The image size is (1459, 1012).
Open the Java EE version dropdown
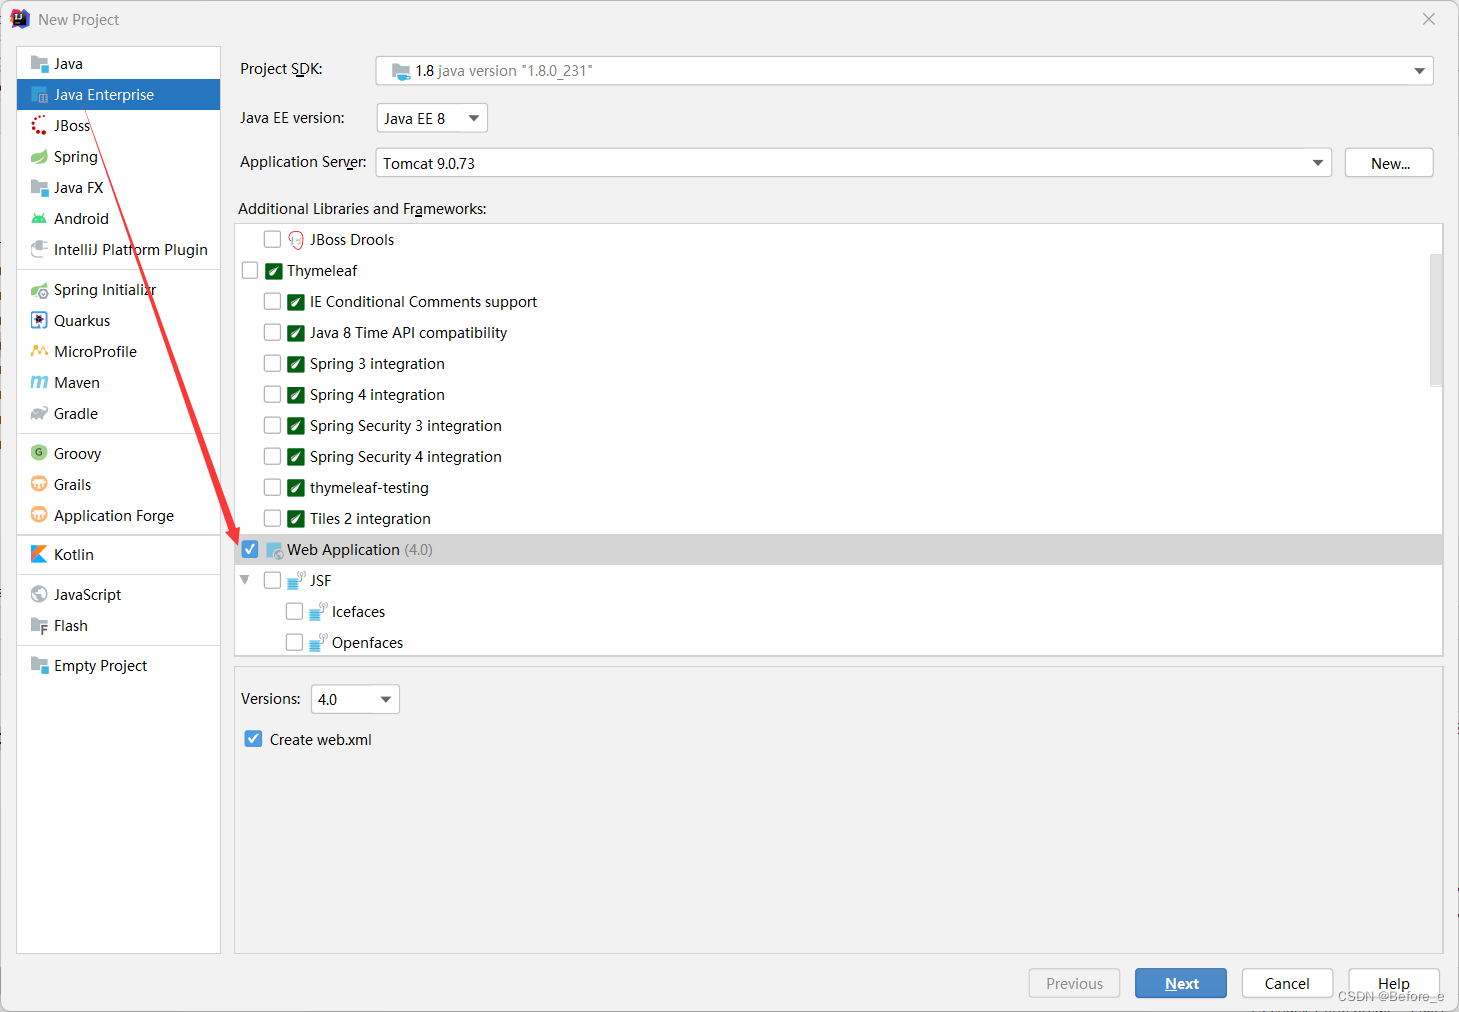pyautogui.click(x=432, y=118)
